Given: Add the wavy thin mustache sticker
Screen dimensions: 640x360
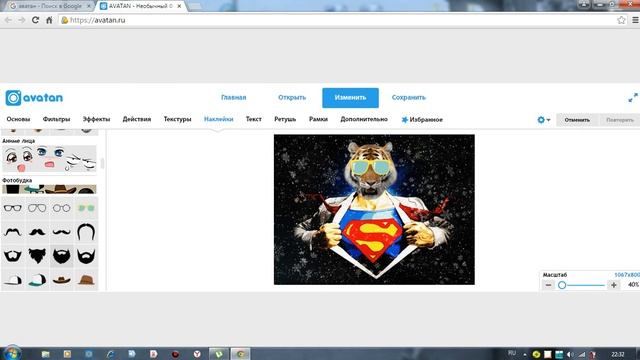Looking at the screenshot, I should 62,232.
